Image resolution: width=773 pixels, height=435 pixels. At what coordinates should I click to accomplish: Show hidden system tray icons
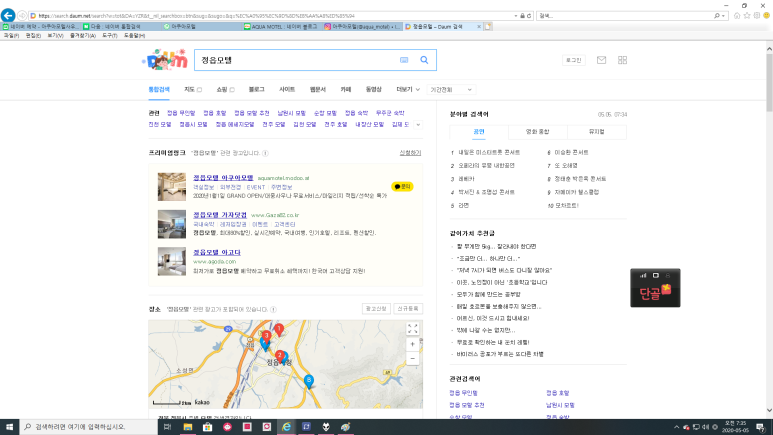[x=676, y=427]
